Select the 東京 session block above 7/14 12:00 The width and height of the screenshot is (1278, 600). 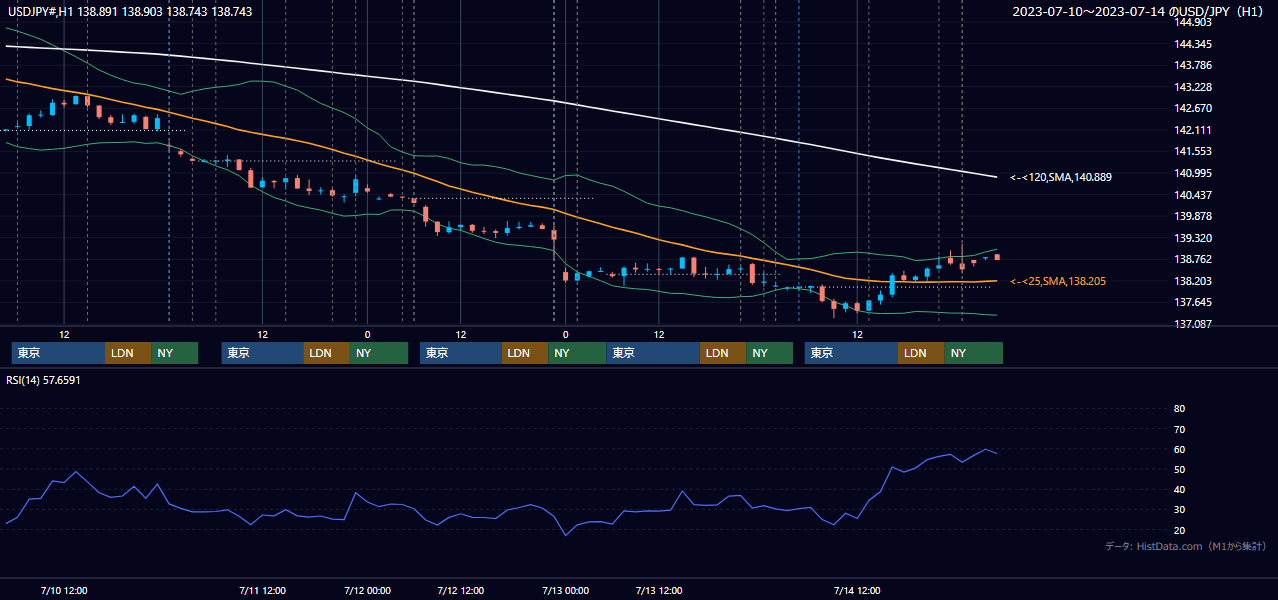point(851,353)
